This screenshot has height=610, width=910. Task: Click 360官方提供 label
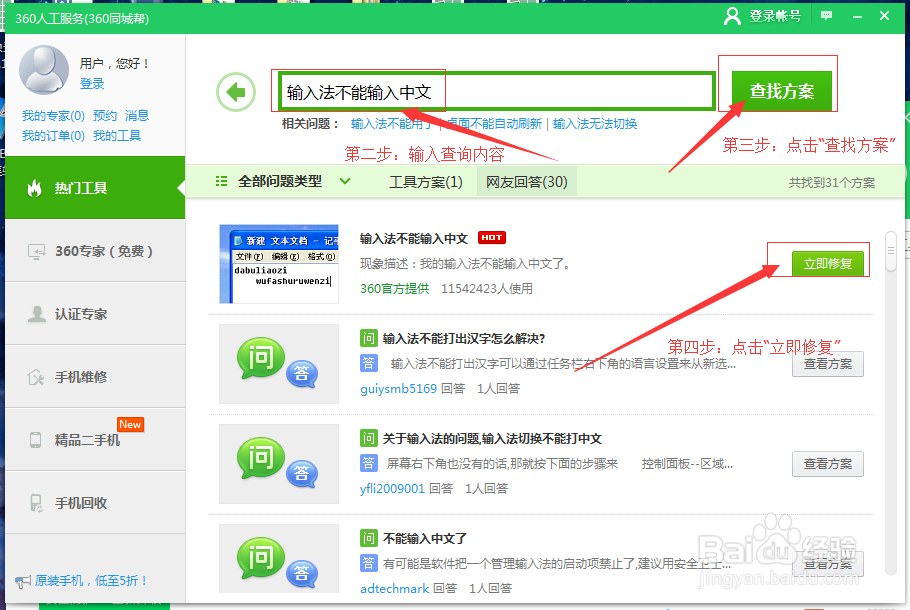tap(395, 288)
